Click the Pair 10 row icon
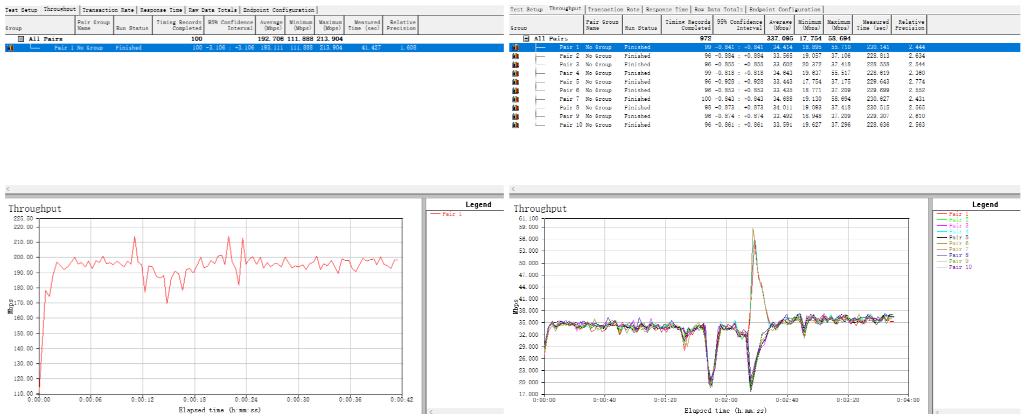The width and height of the screenshot is (1026, 418). point(516,124)
